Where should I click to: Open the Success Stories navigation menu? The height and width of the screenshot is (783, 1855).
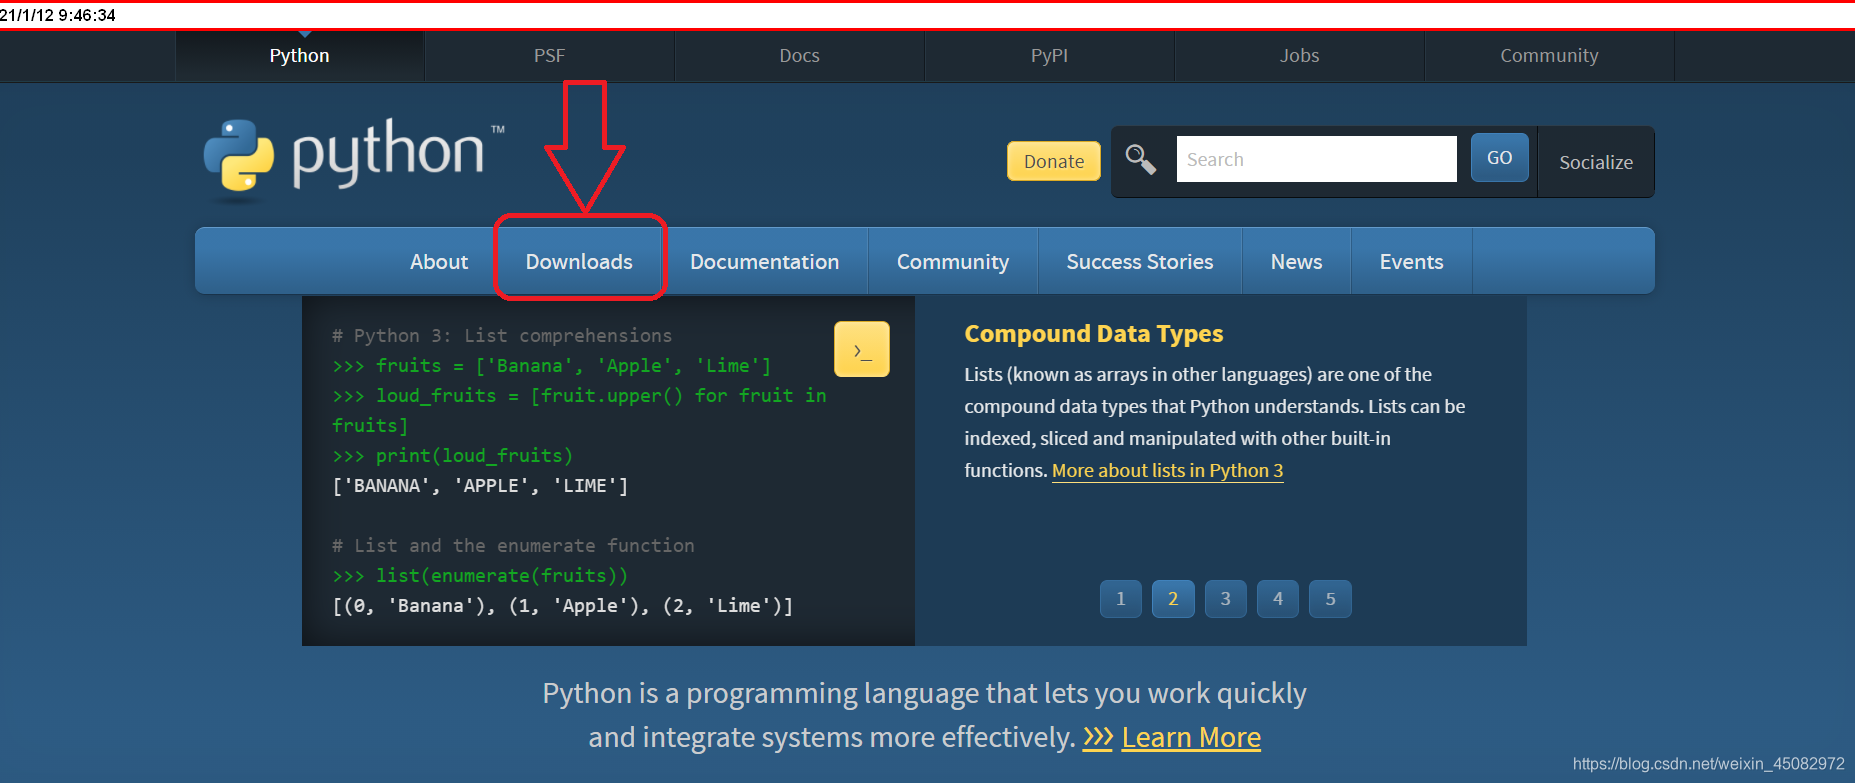point(1140,262)
